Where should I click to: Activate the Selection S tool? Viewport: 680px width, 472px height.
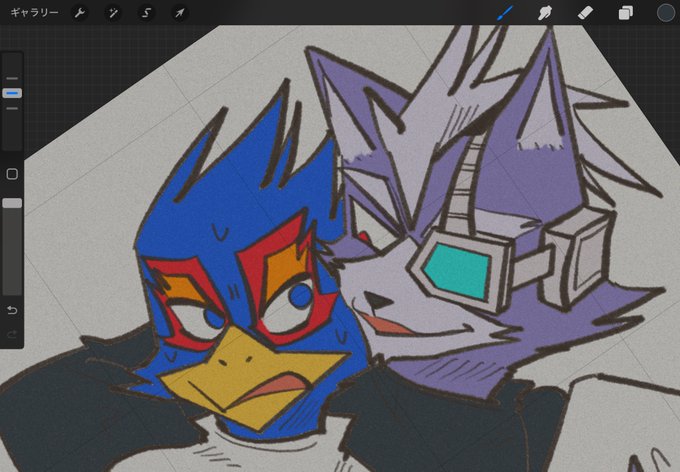click(x=147, y=13)
